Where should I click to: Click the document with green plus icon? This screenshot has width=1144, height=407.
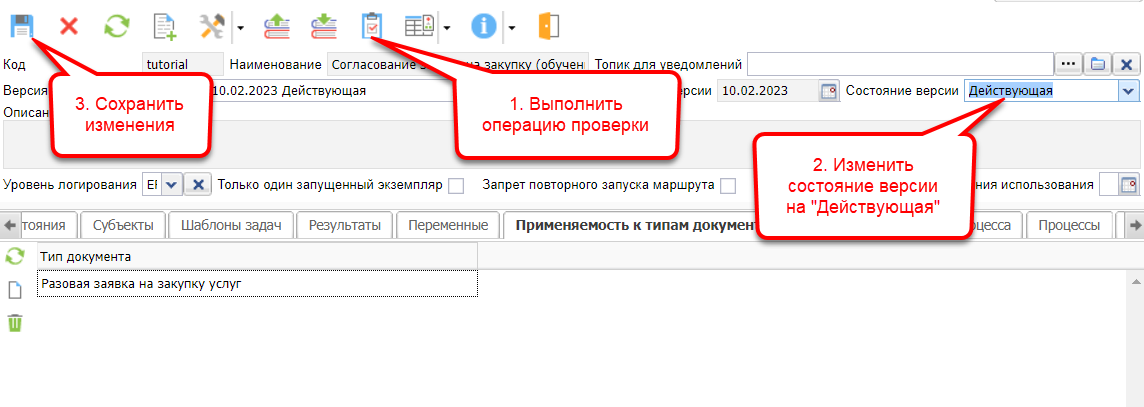(x=164, y=26)
